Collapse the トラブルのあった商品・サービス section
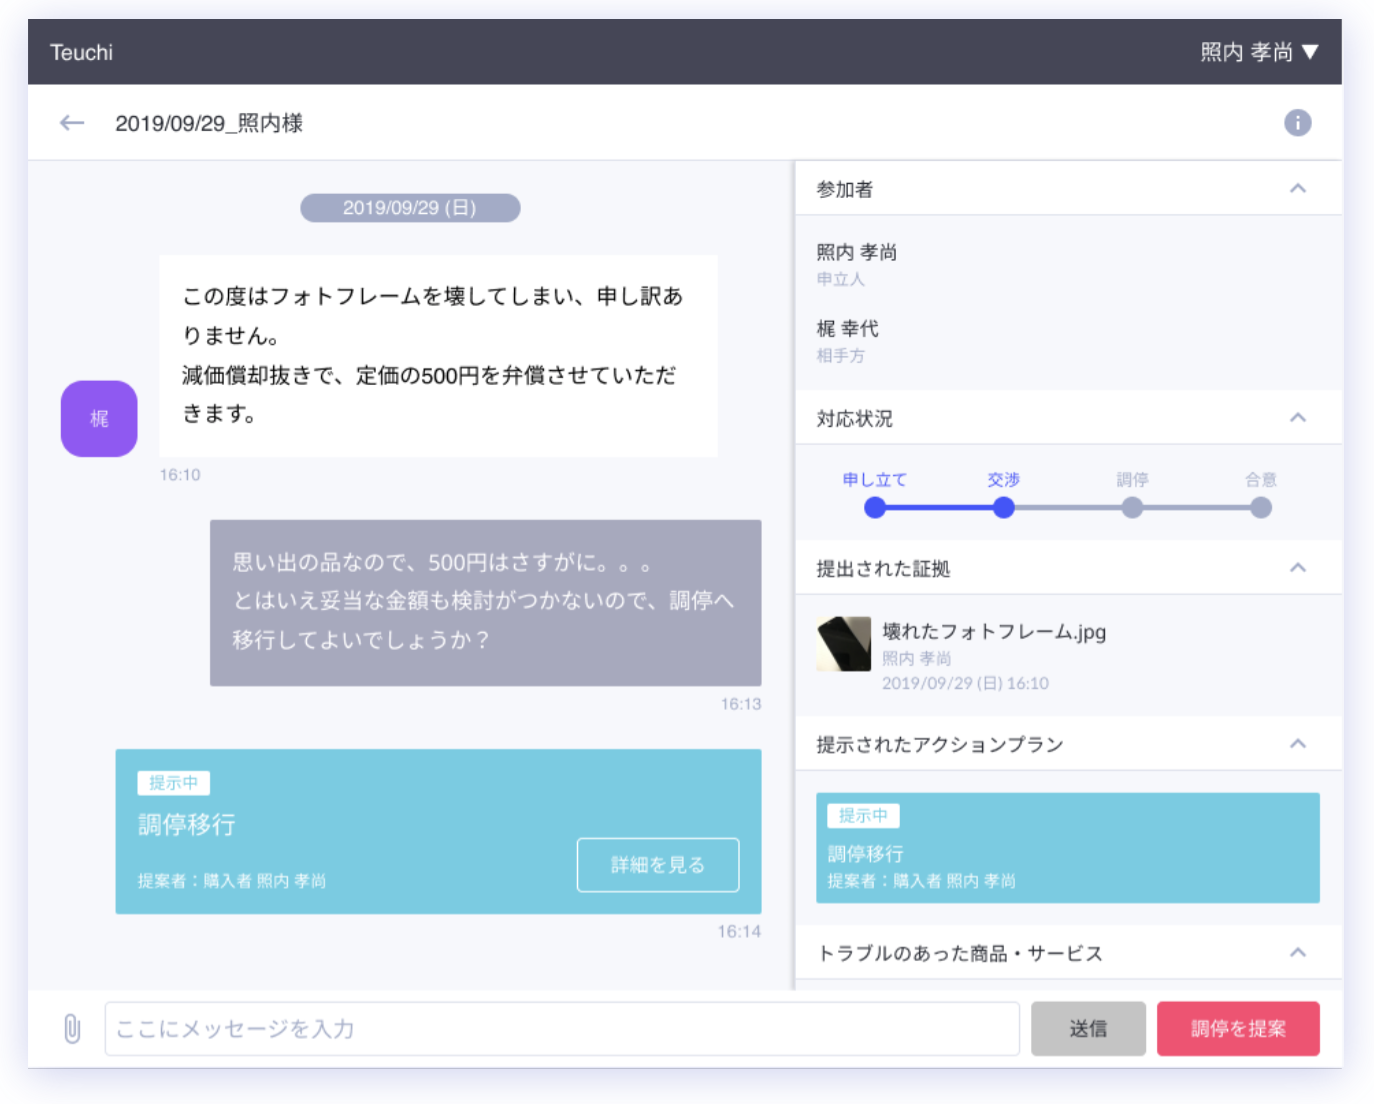 (x=1297, y=953)
